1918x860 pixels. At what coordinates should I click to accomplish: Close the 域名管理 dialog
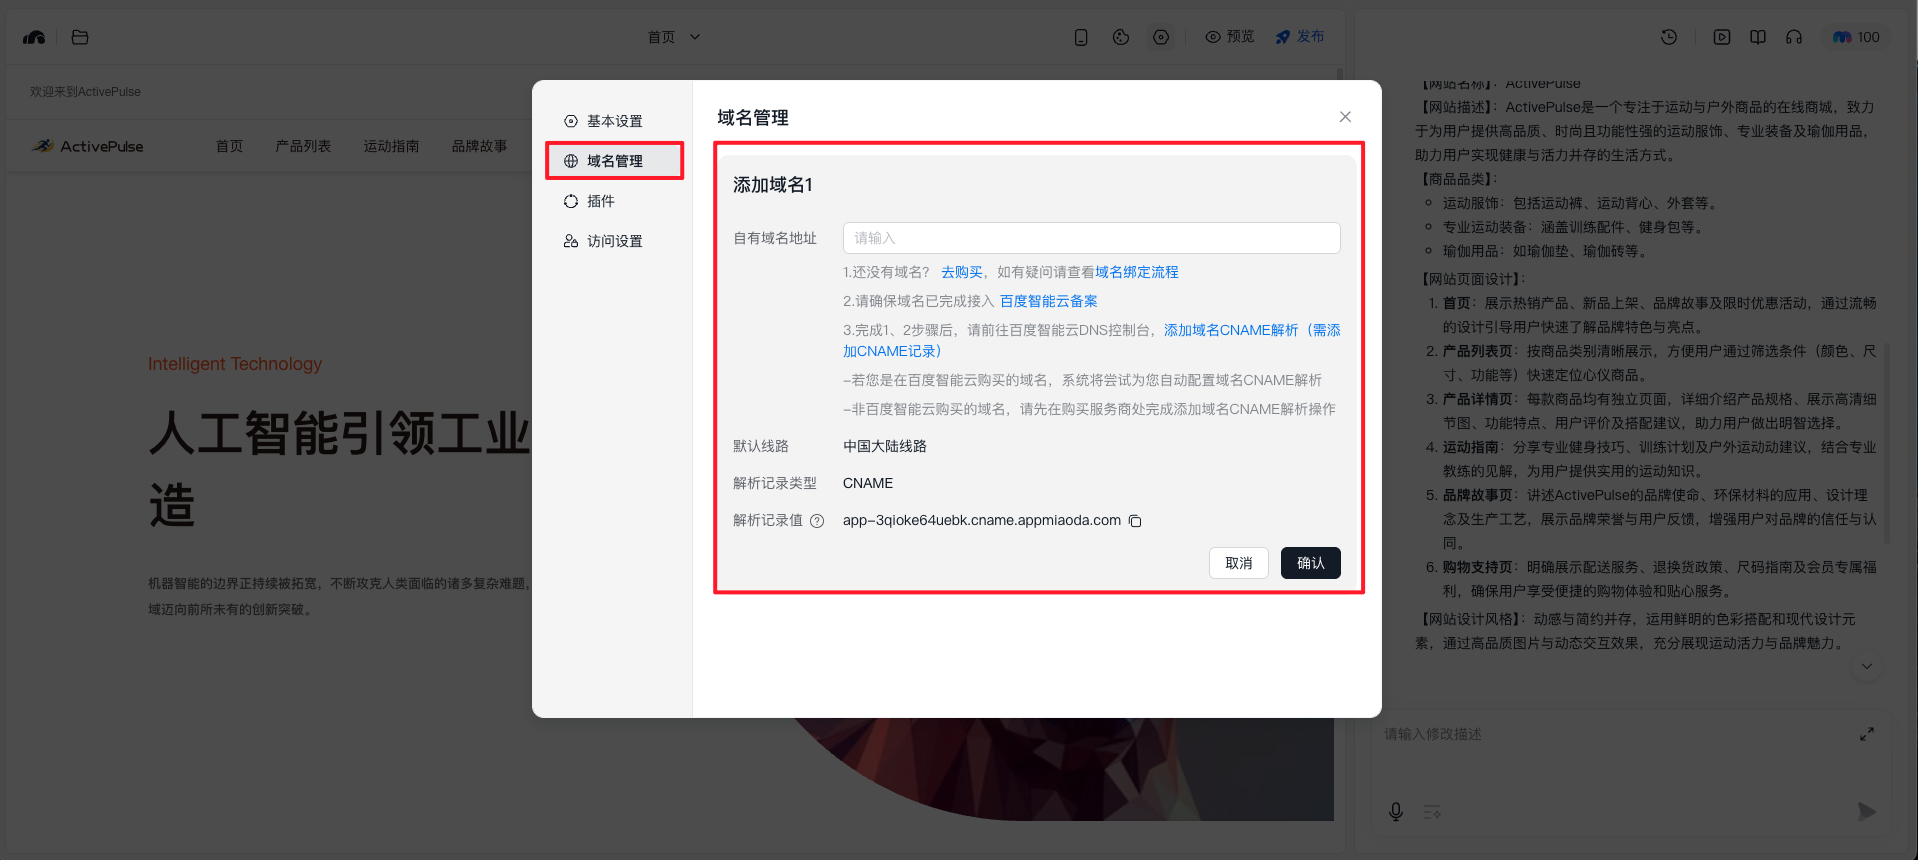pyautogui.click(x=1345, y=117)
